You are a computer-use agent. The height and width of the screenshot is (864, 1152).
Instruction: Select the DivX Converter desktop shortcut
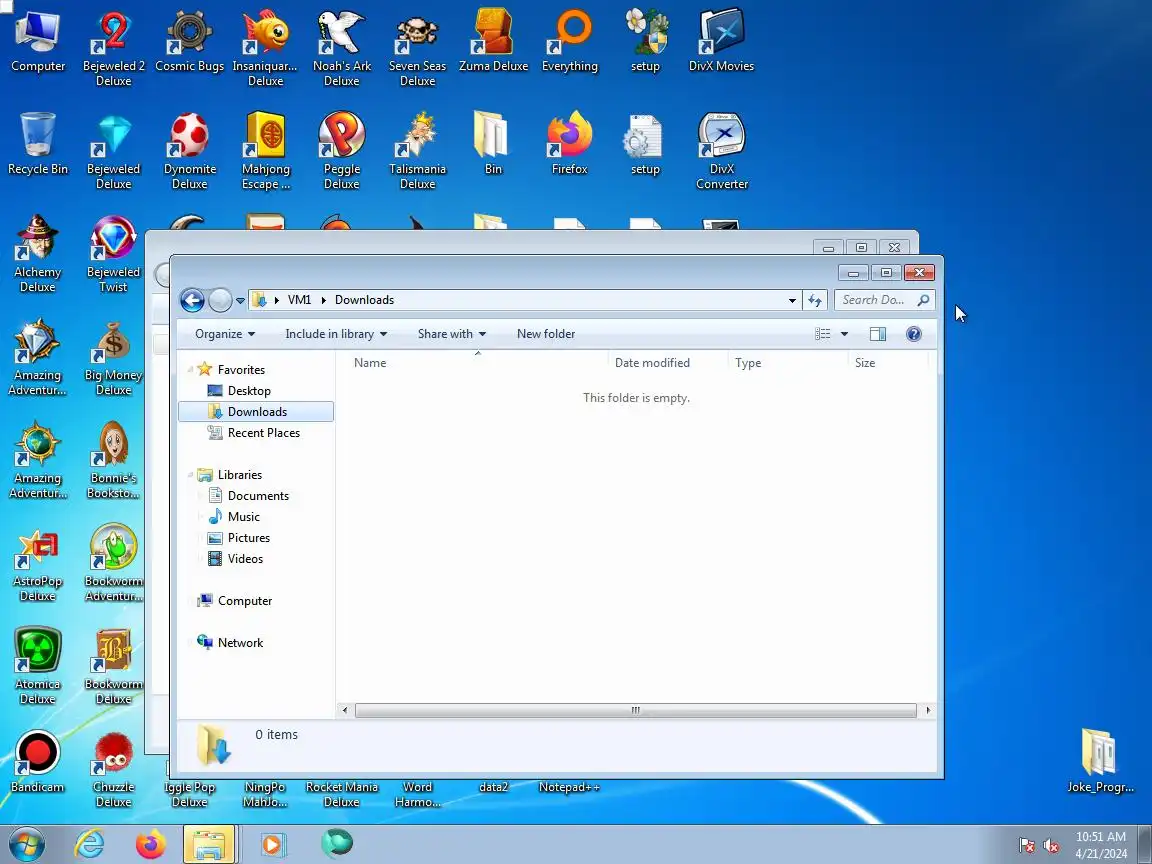tap(721, 151)
